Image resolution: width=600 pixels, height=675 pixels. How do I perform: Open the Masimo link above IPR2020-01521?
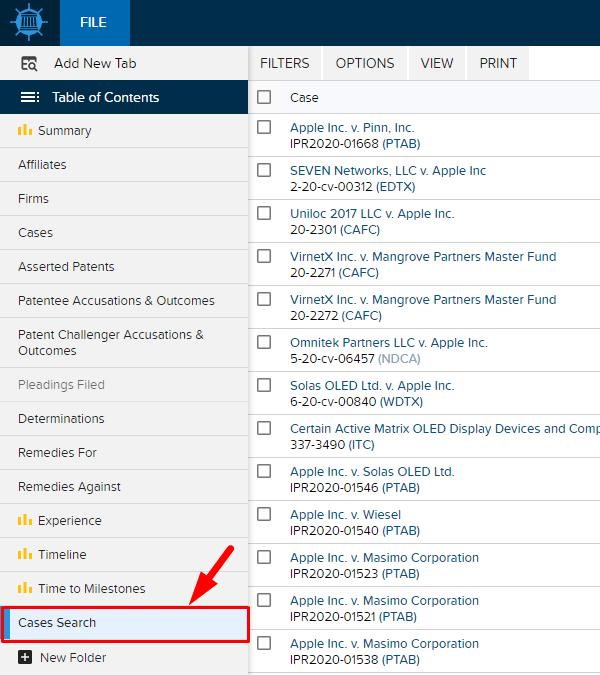(x=384, y=601)
